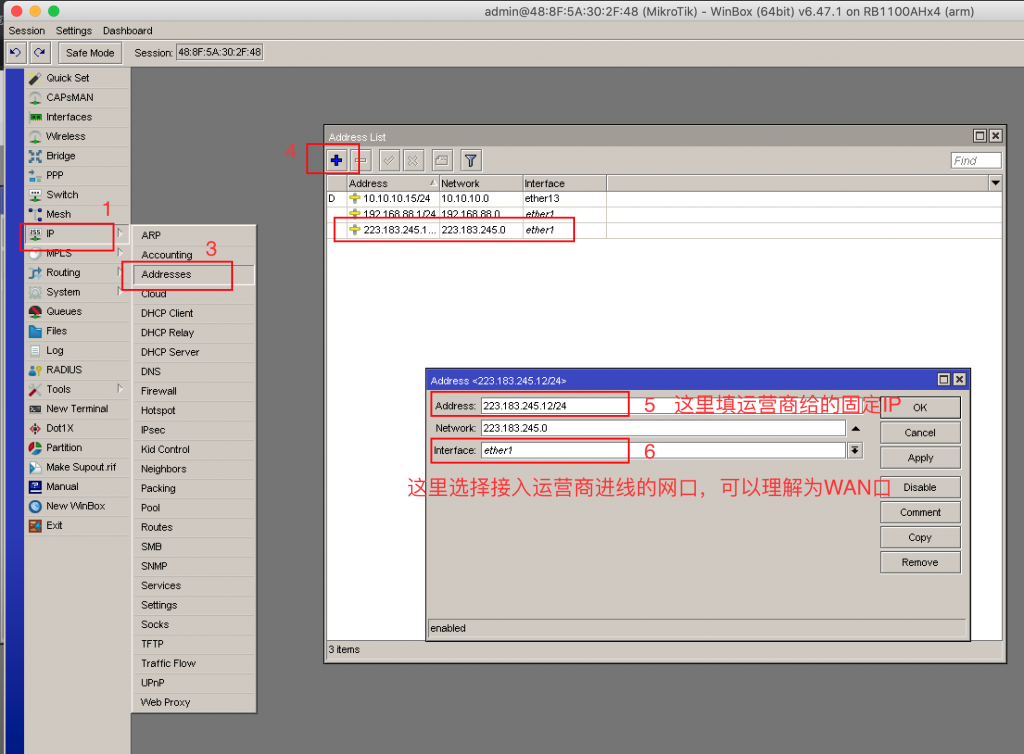
Task: Select Addresses from IP submenu
Action: tap(193, 274)
